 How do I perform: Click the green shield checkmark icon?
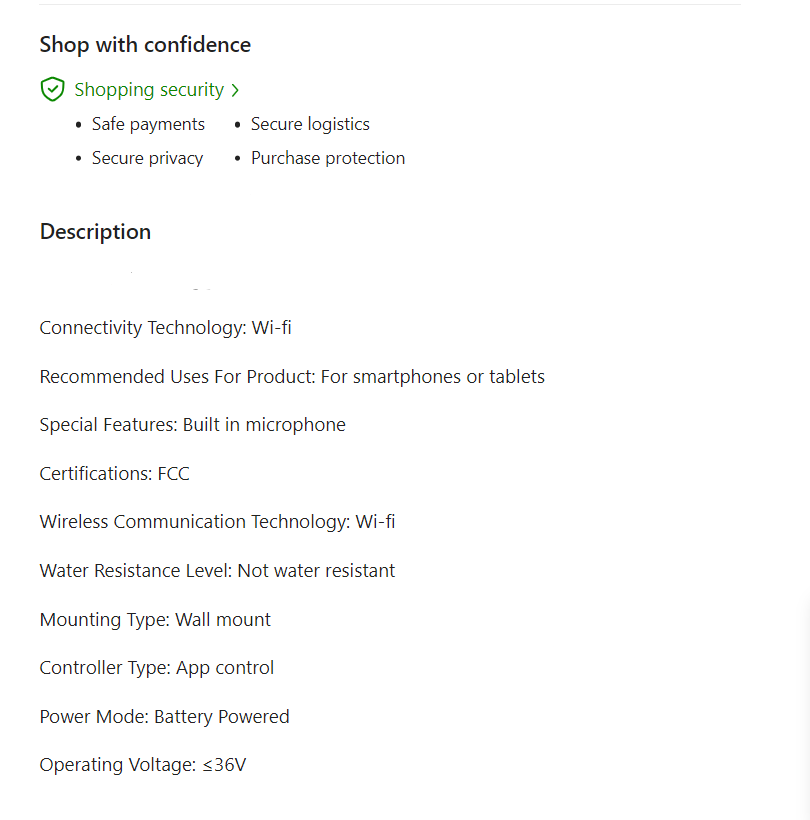(52, 90)
